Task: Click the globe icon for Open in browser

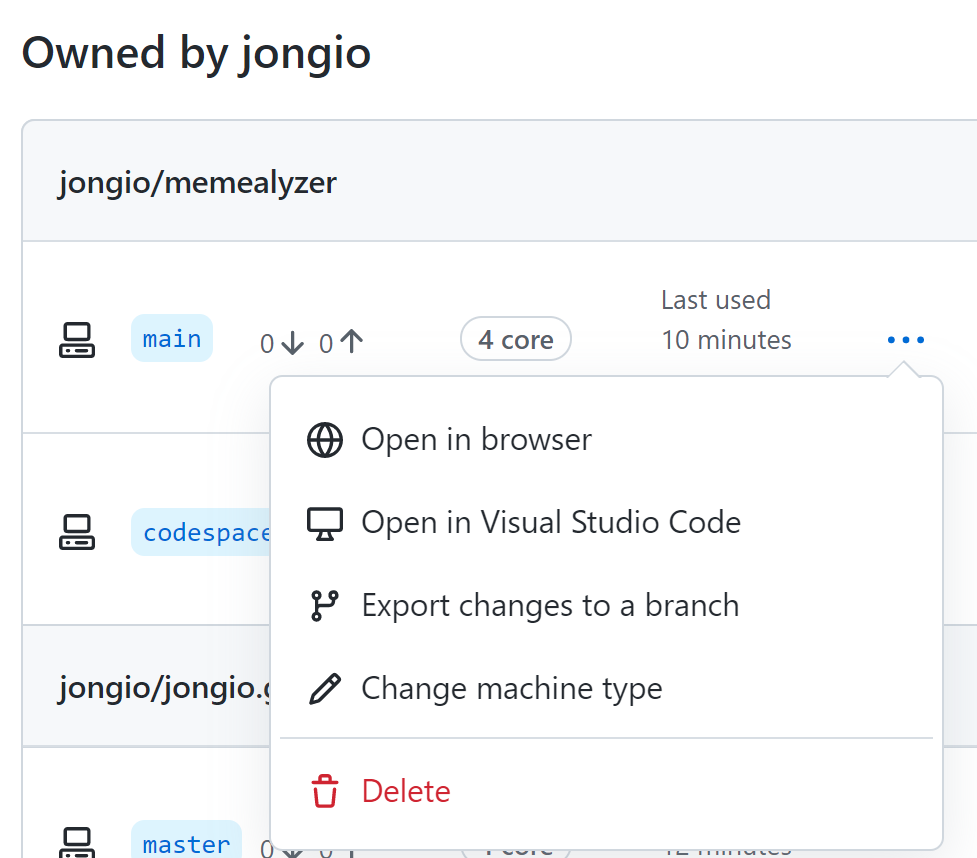Action: coord(323,439)
